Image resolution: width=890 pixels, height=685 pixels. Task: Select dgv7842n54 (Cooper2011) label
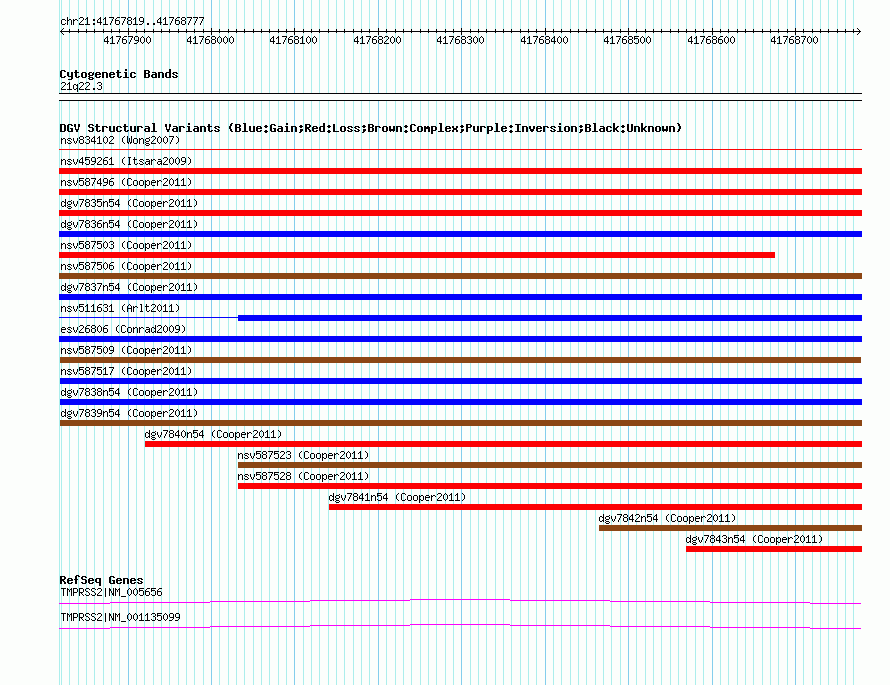pyautogui.click(x=667, y=518)
